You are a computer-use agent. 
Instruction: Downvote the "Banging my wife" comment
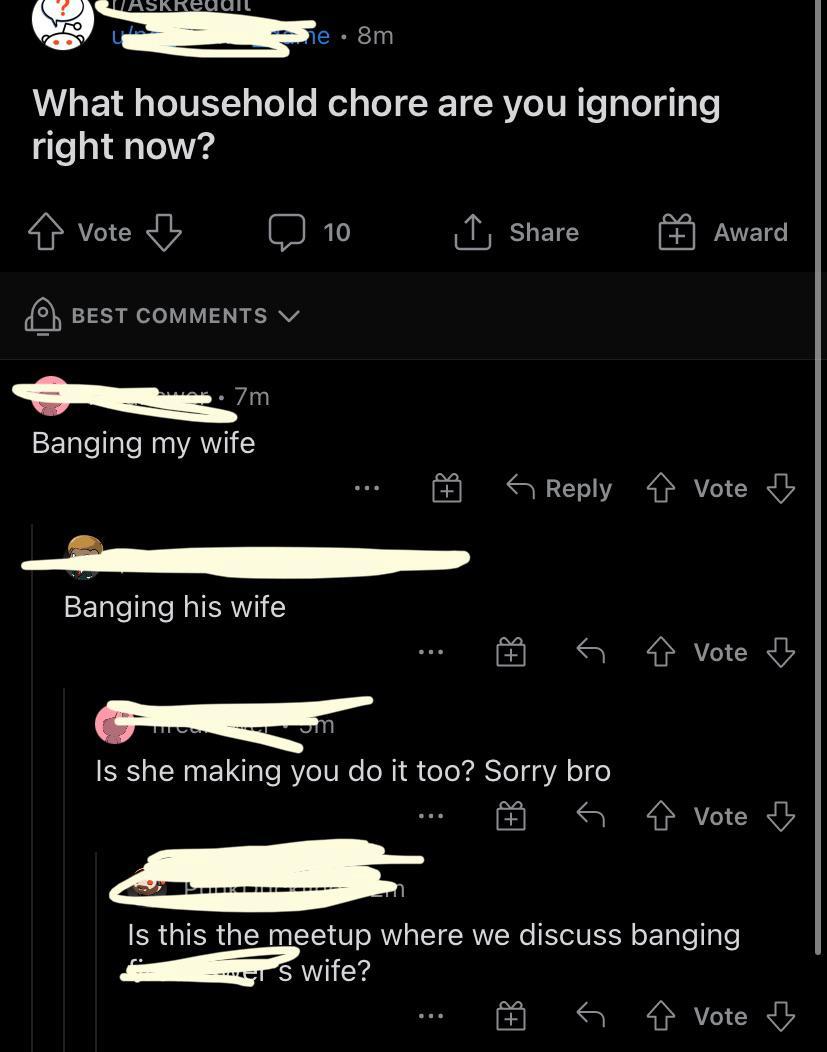click(781, 488)
